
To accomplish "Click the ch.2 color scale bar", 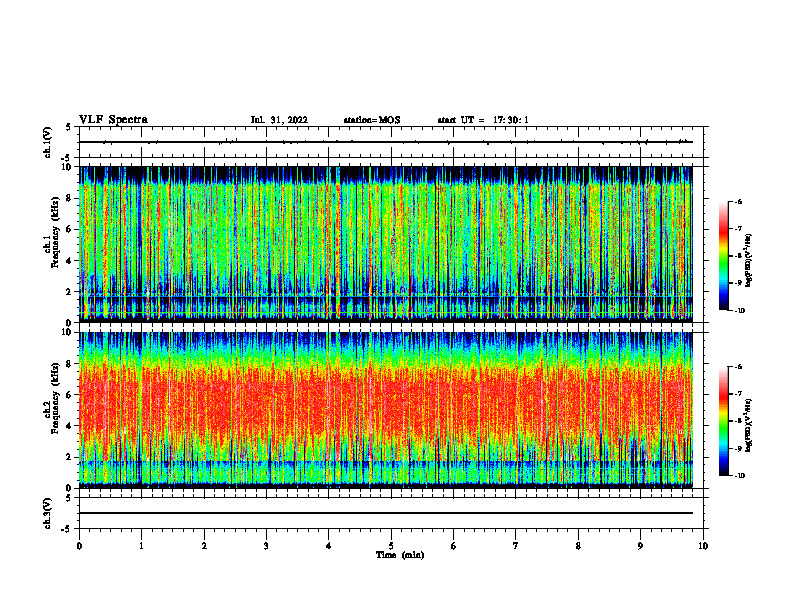I will pyautogui.click(x=723, y=421).
